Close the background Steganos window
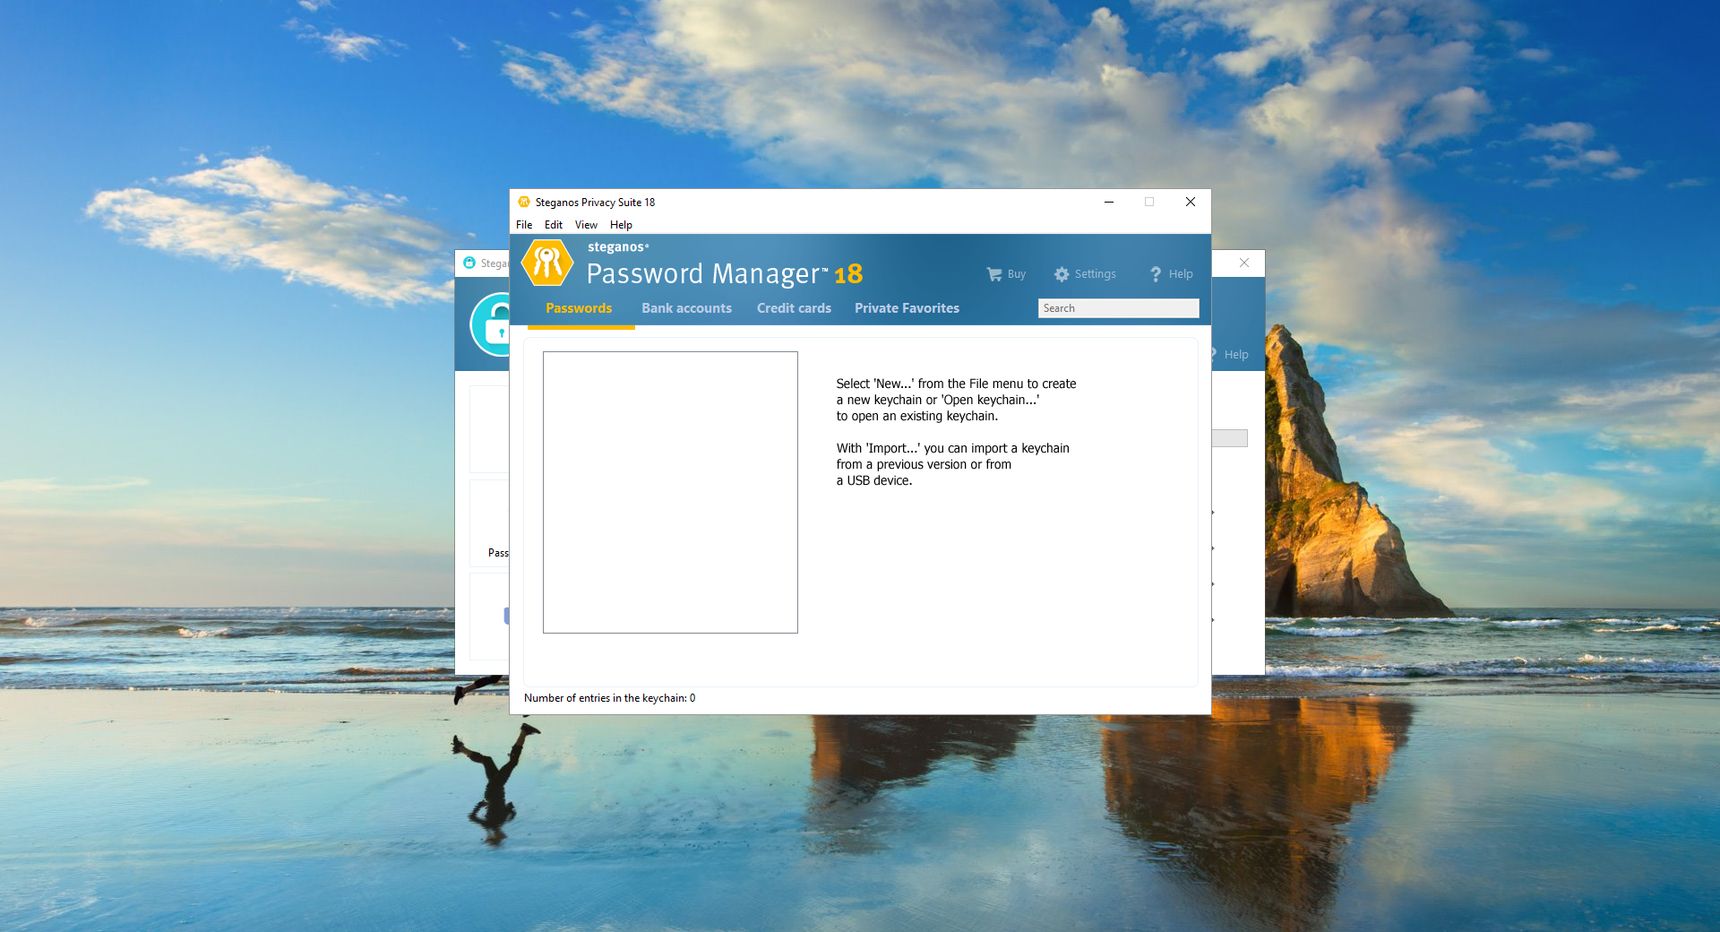 pos(1244,263)
